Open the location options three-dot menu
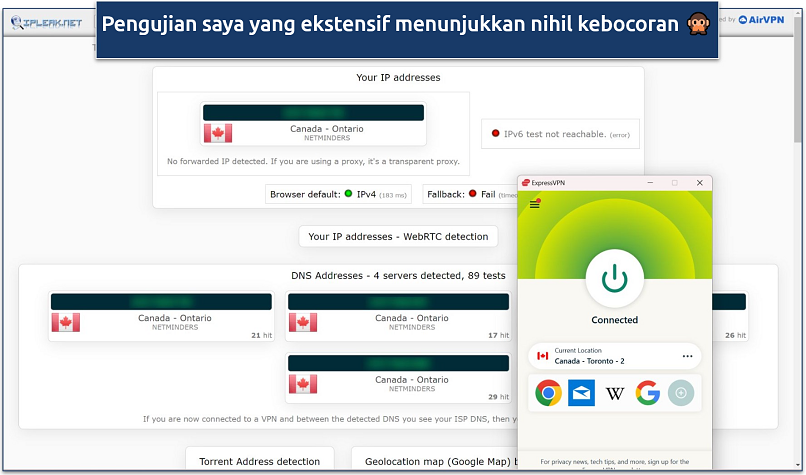 click(x=687, y=356)
